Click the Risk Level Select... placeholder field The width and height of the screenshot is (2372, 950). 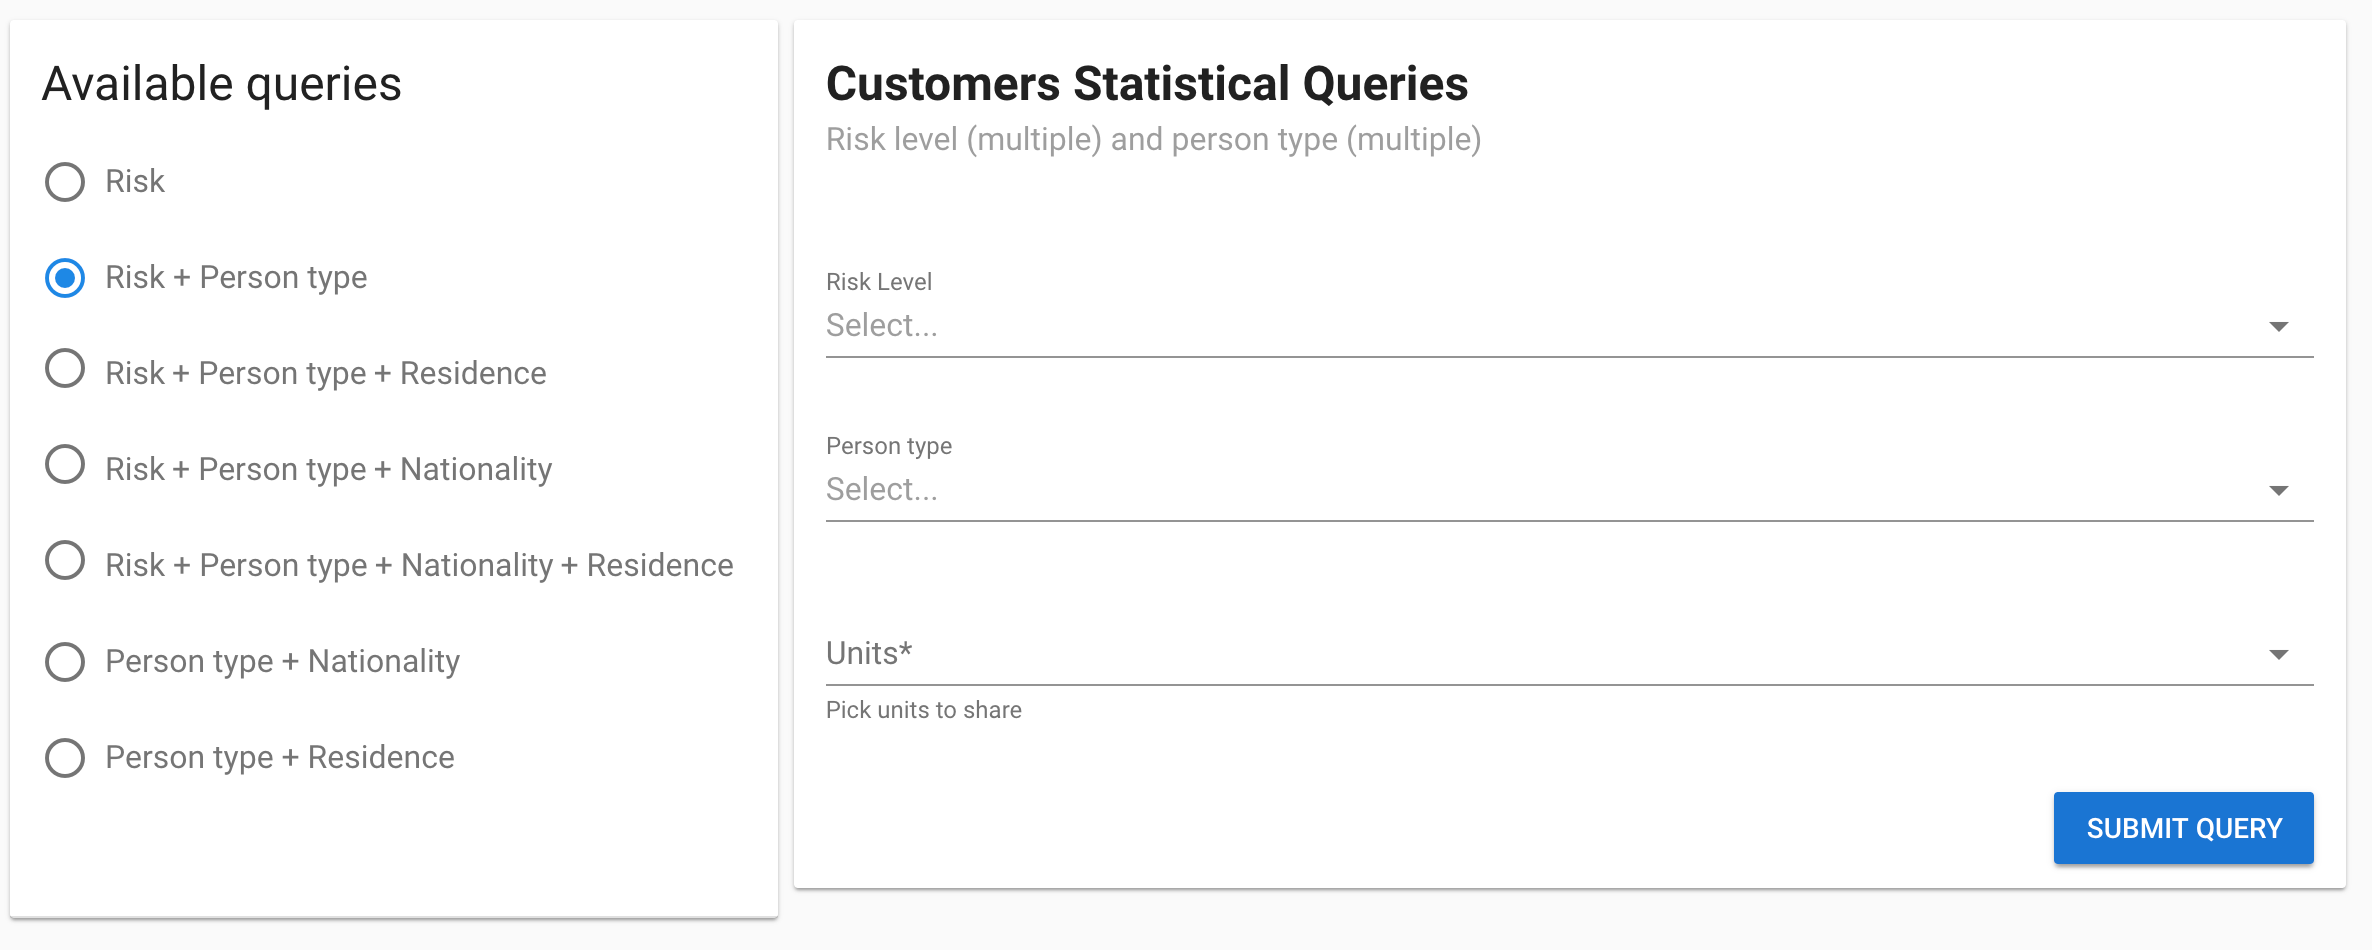[882, 326]
